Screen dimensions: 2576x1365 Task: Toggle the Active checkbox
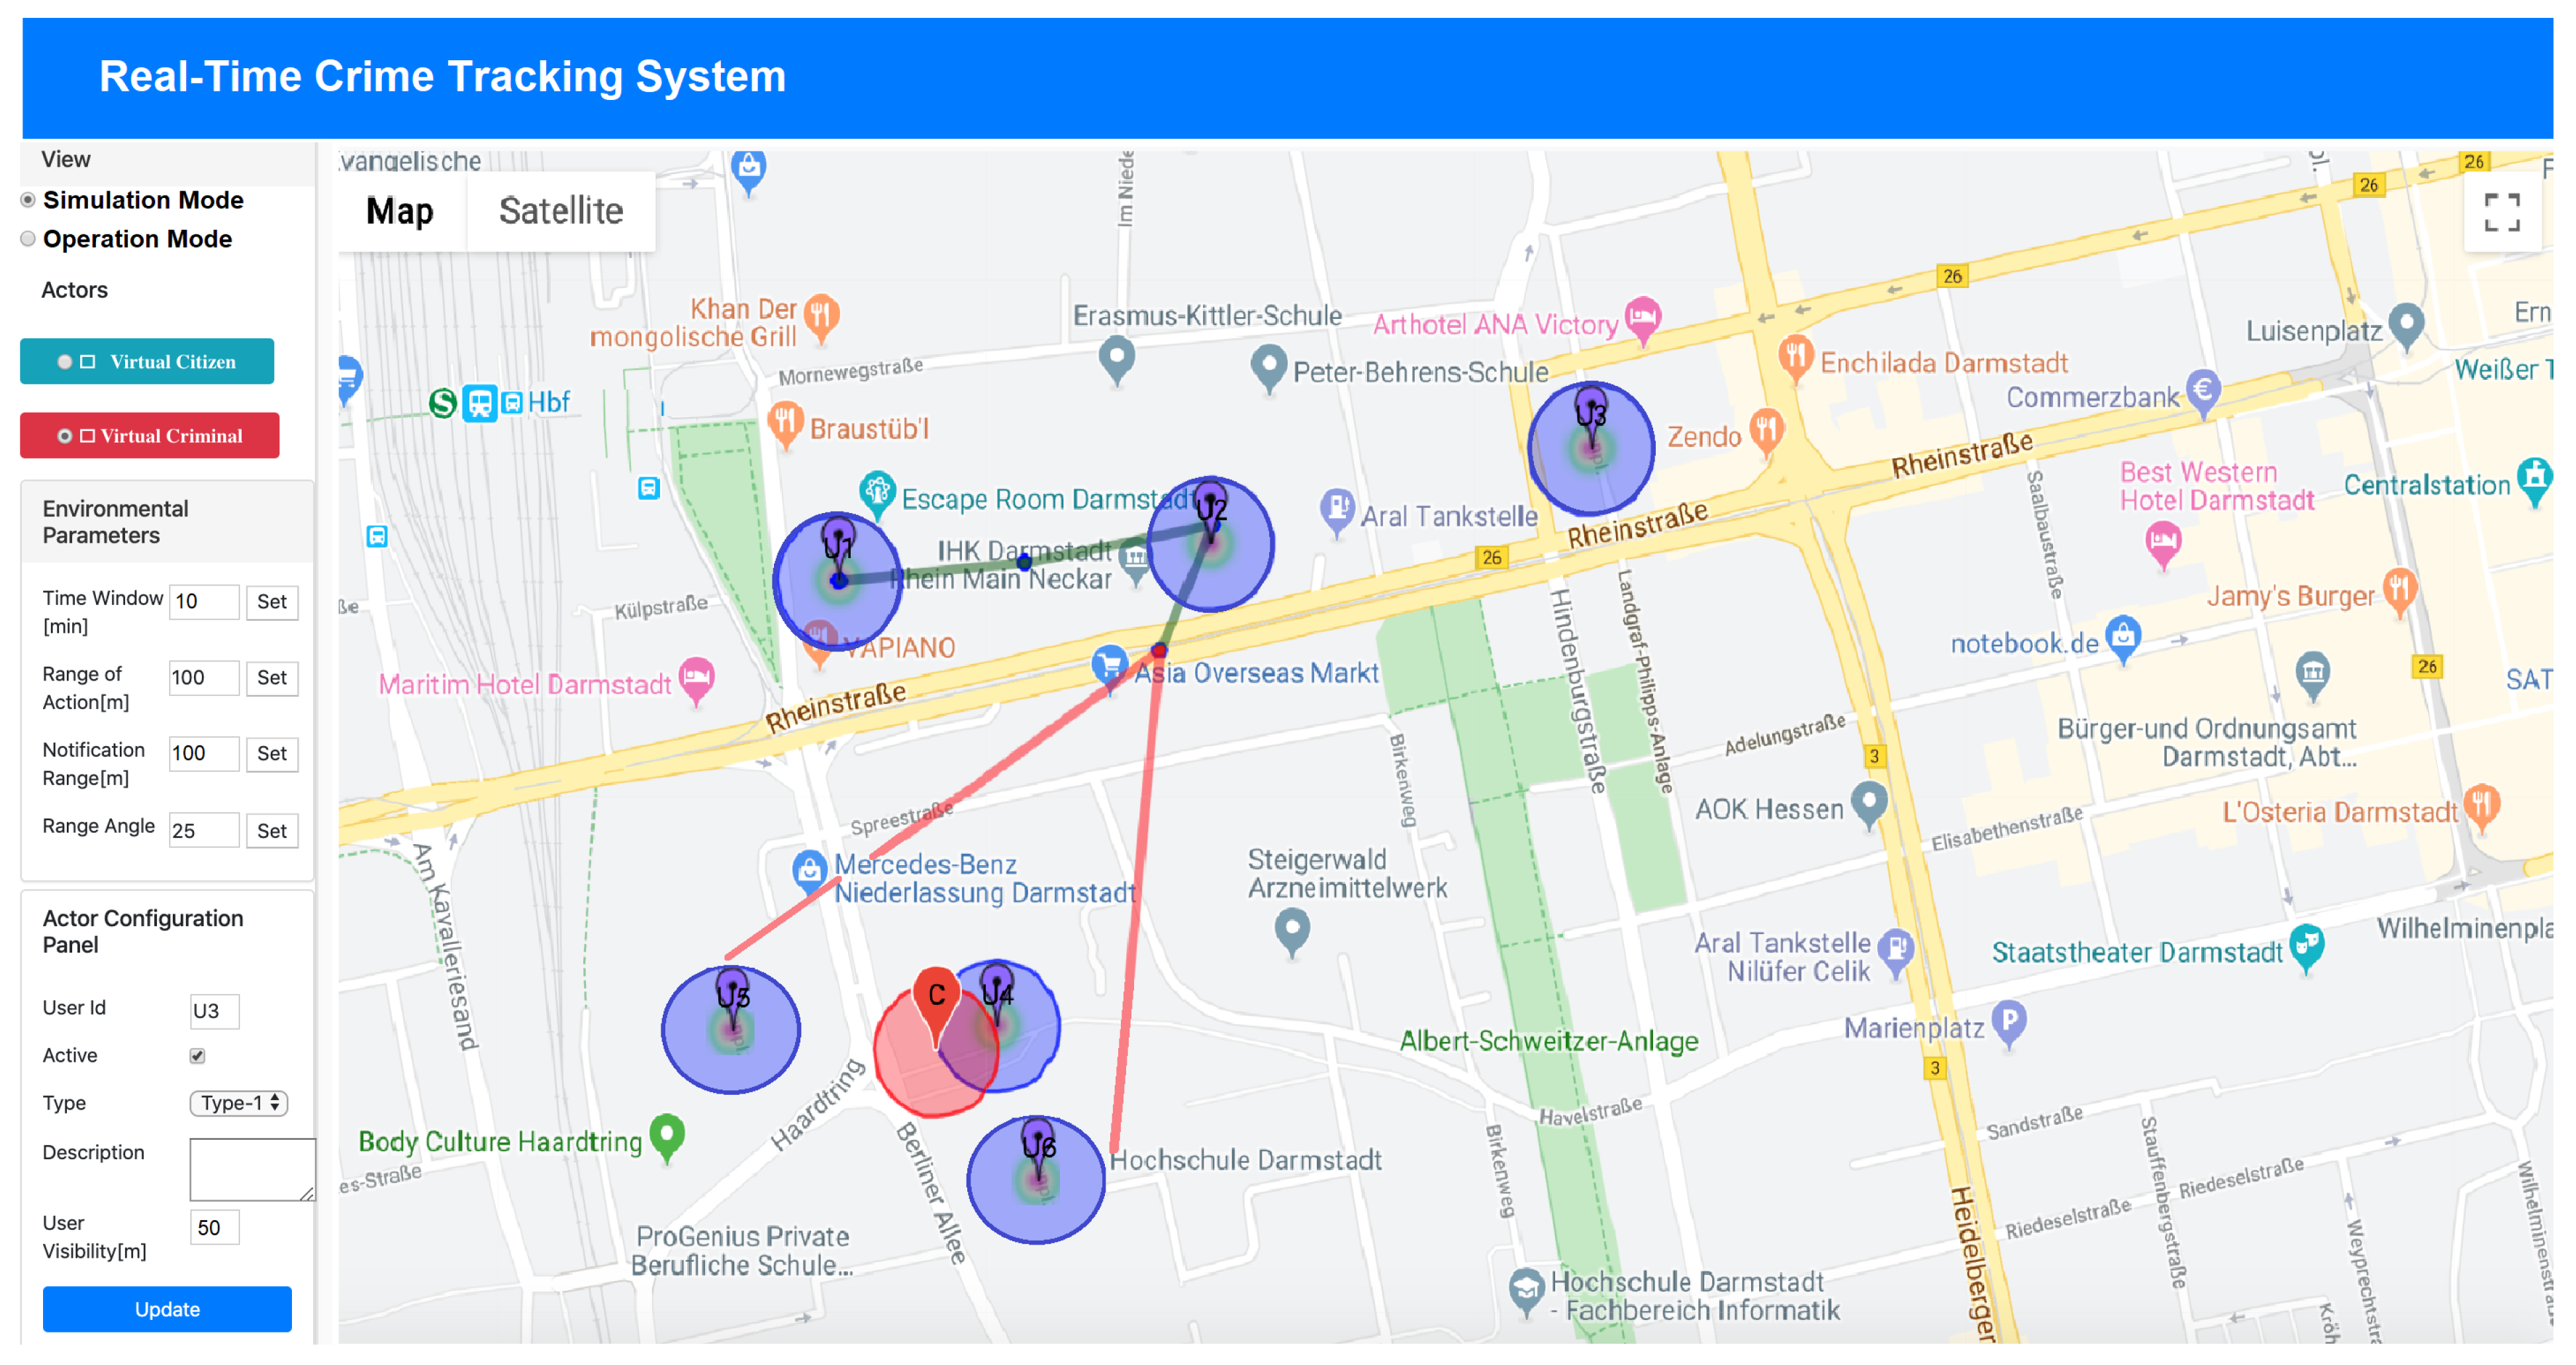(x=198, y=1056)
